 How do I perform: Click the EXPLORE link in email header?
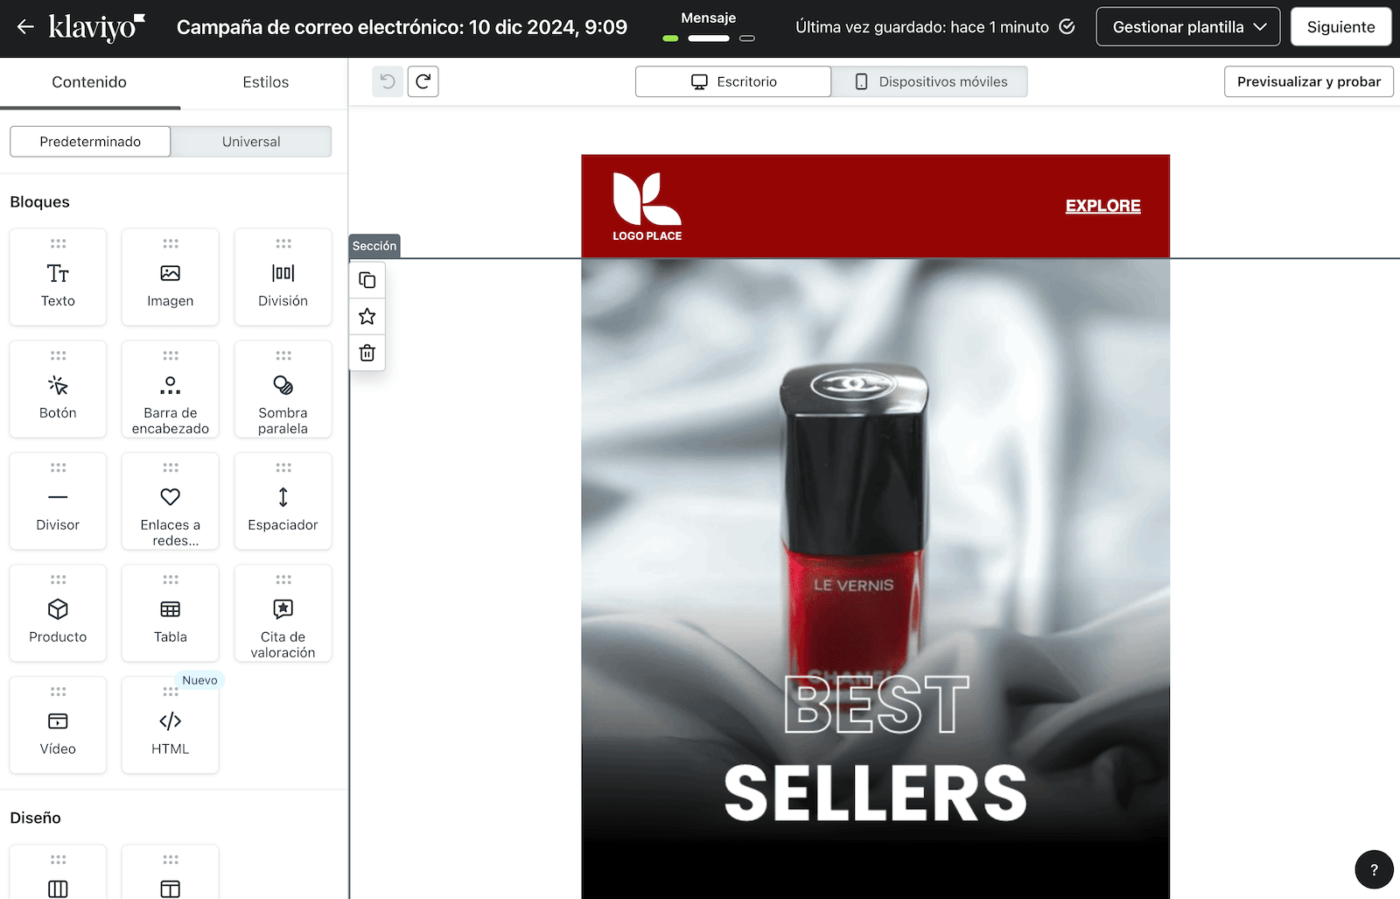[1103, 206]
